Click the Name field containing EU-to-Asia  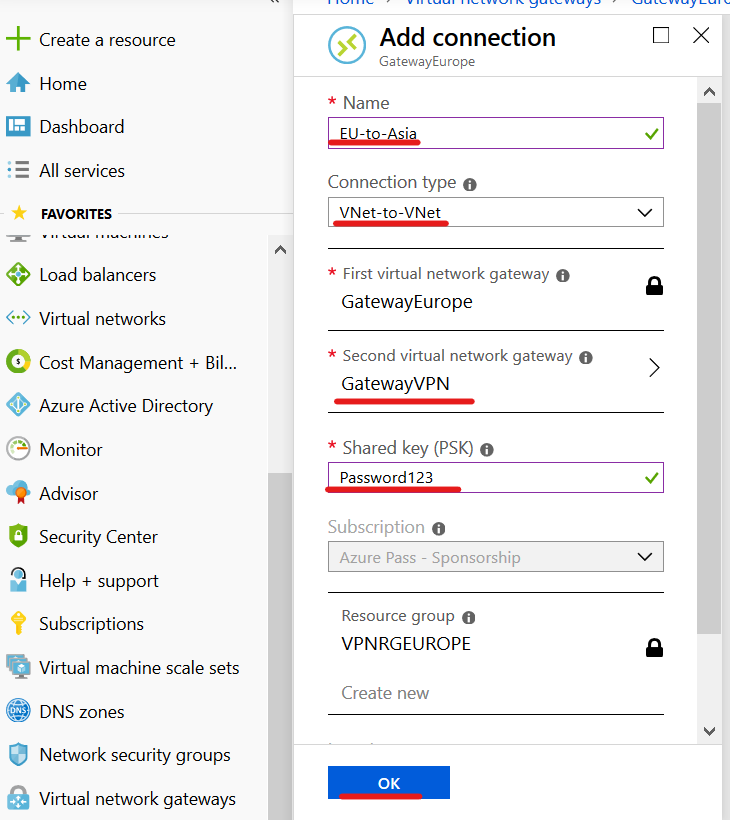tap(496, 133)
